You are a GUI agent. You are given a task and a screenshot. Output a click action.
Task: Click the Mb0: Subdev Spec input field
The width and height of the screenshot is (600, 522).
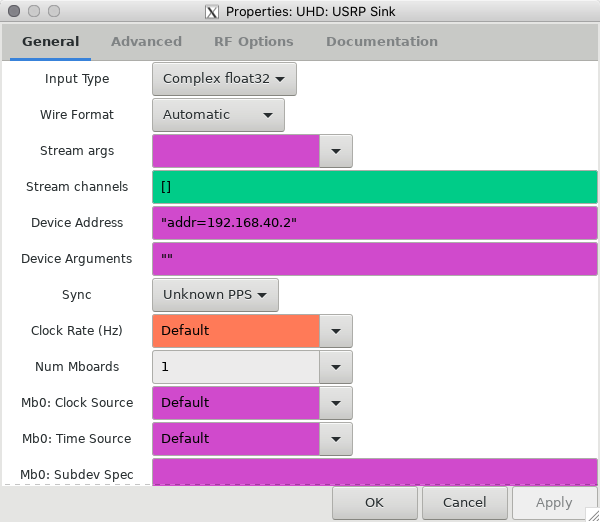click(x=375, y=472)
